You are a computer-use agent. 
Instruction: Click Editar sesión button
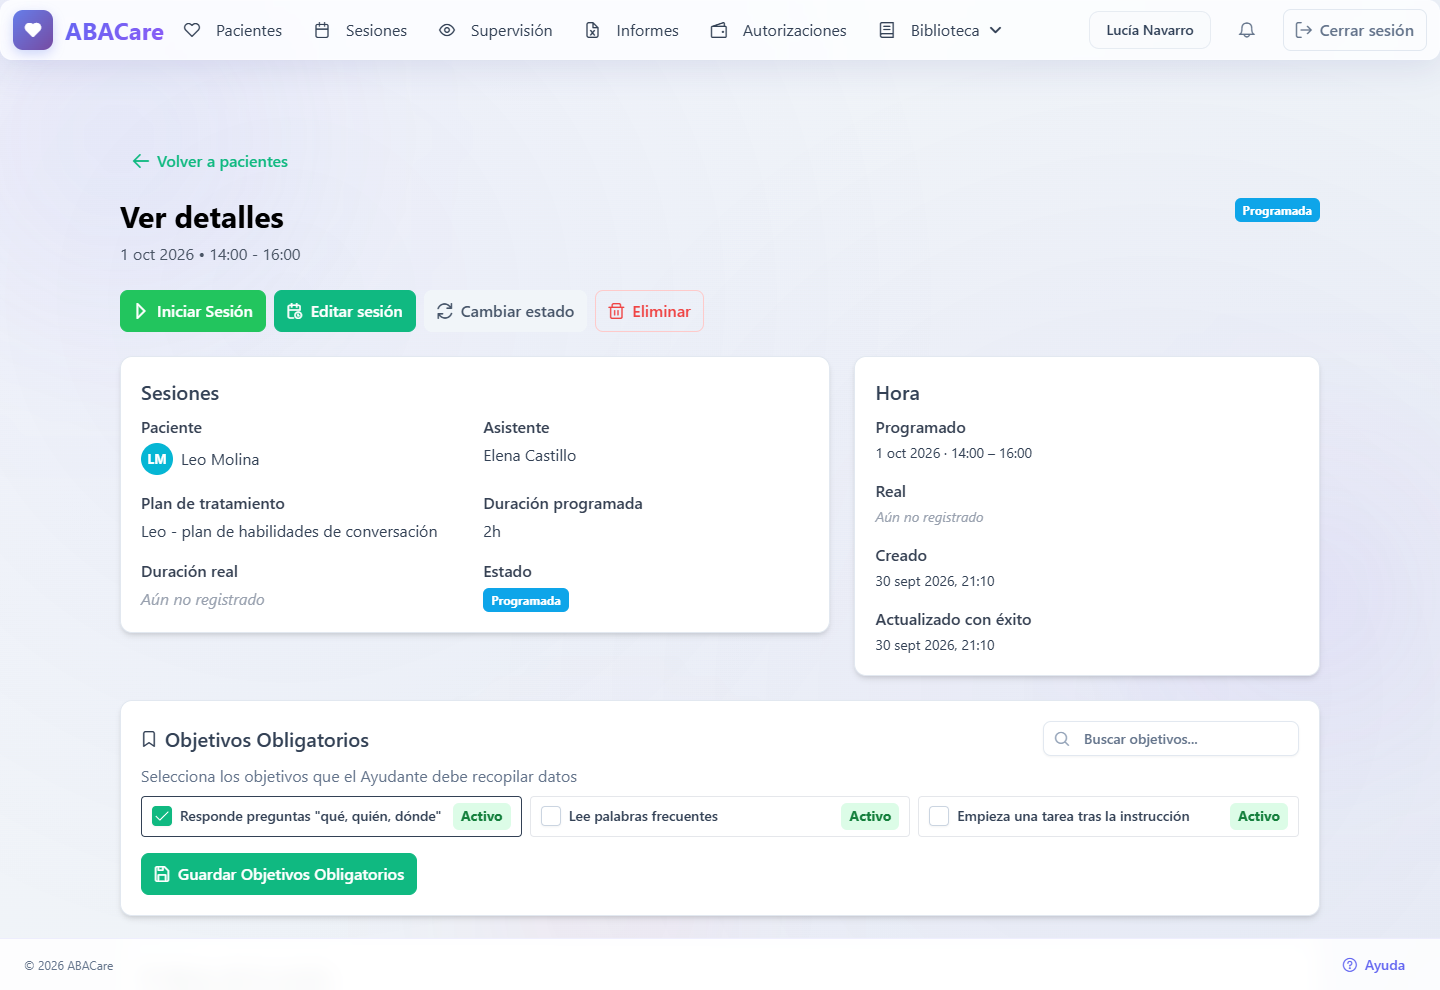[x=345, y=311]
